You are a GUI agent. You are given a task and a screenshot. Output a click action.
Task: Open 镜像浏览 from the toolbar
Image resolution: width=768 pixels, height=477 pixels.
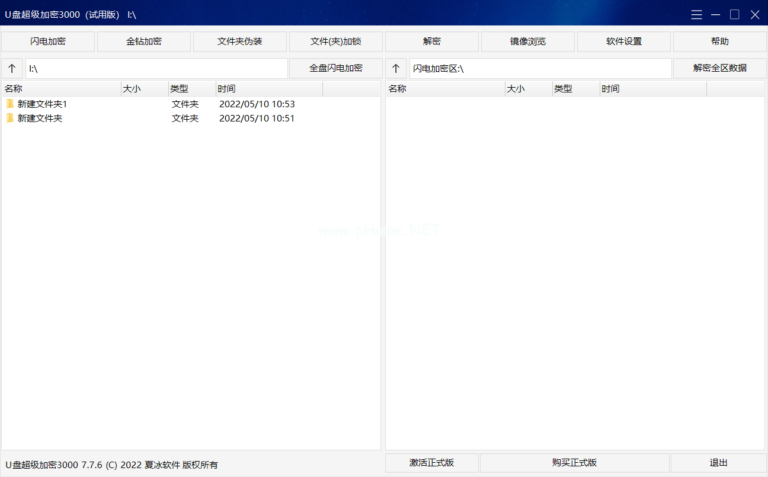(528, 42)
